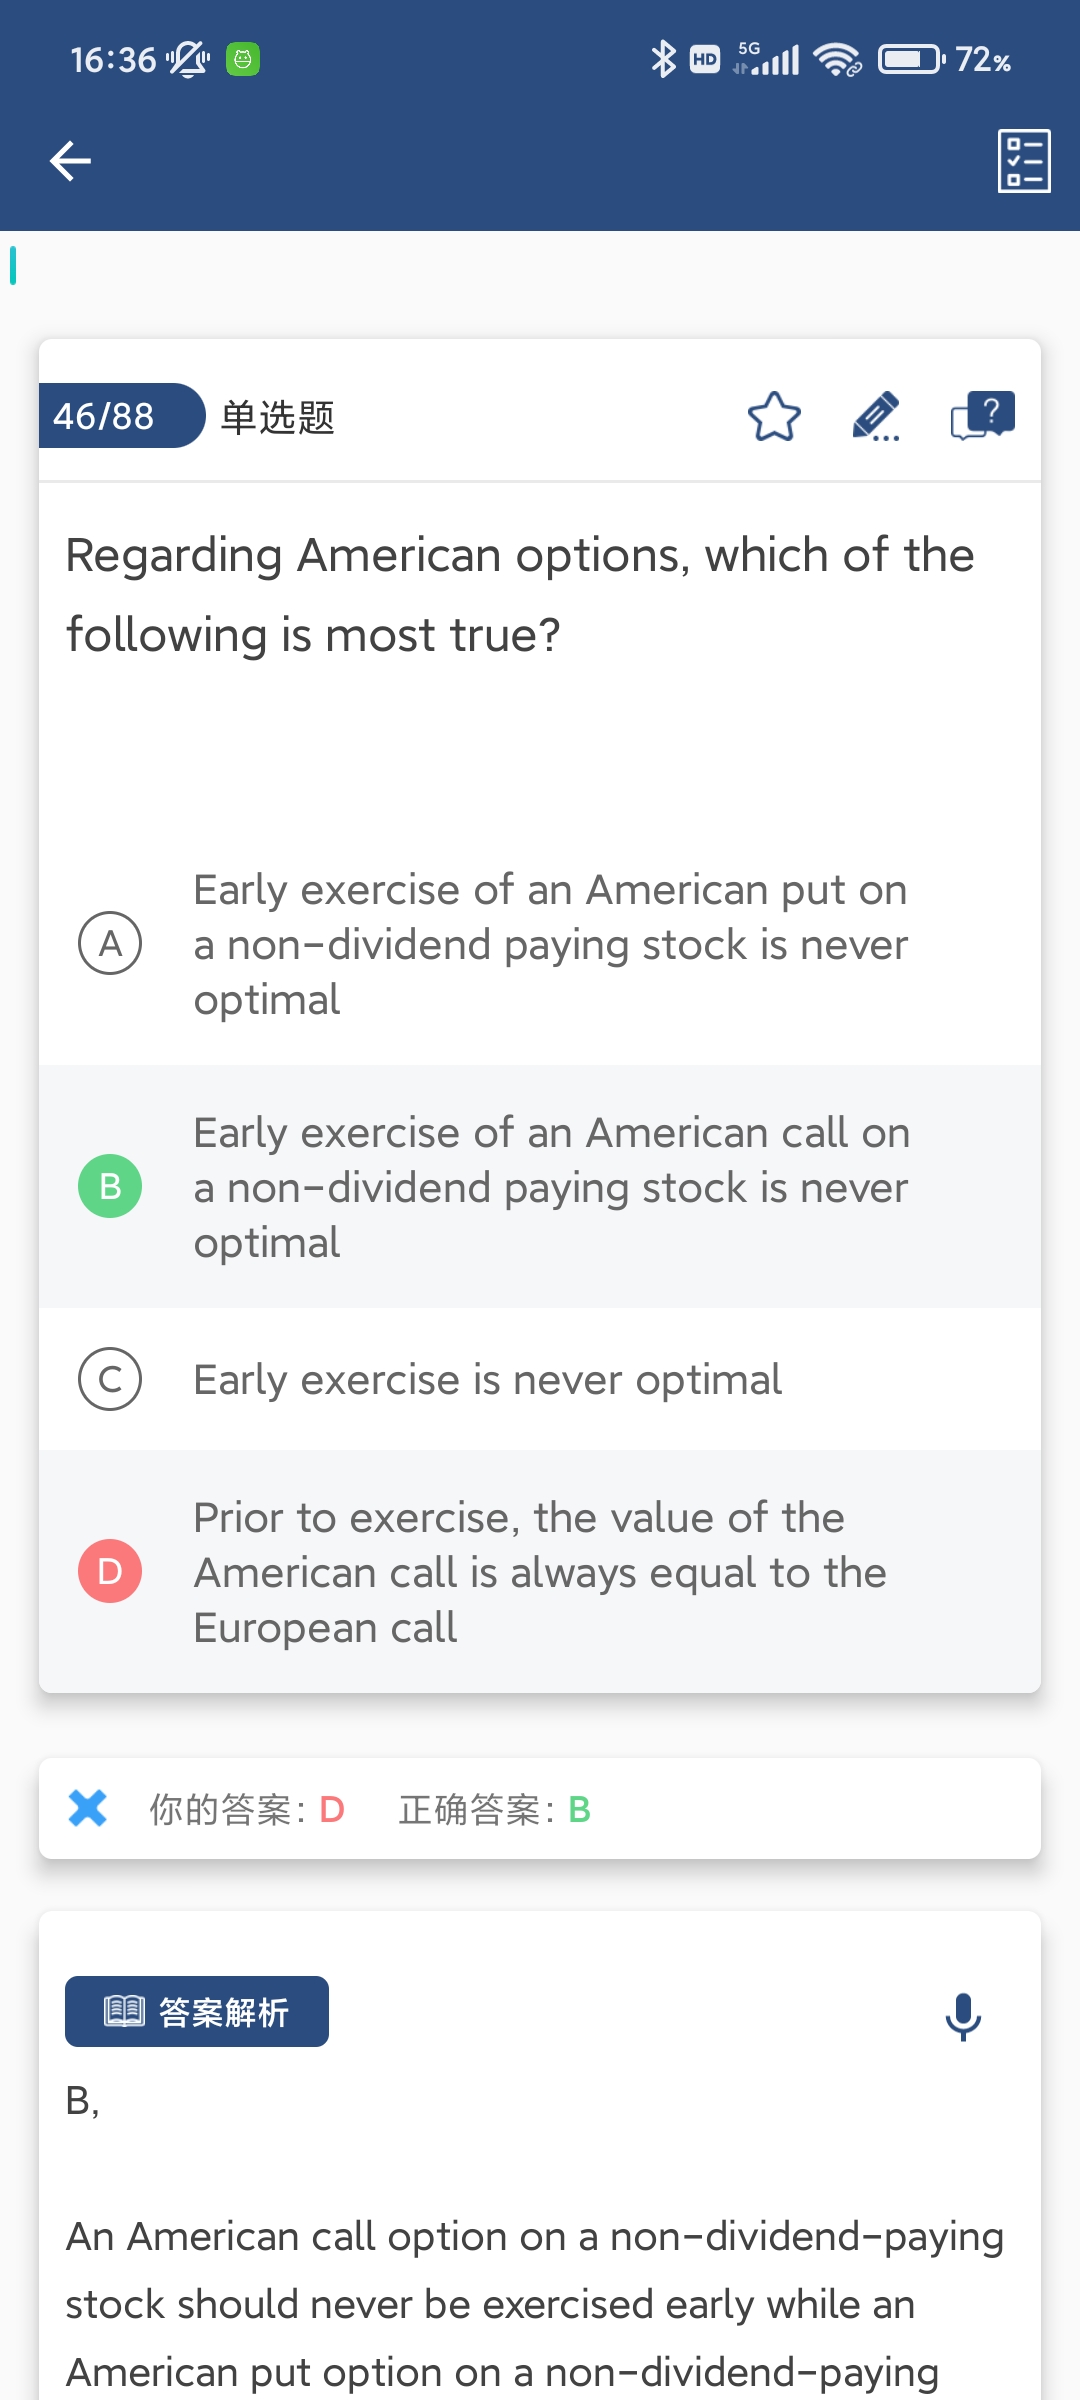Tap the microphone icon in answer analysis
Image resolution: width=1080 pixels, height=2400 pixels.
(x=963, y=2016)
